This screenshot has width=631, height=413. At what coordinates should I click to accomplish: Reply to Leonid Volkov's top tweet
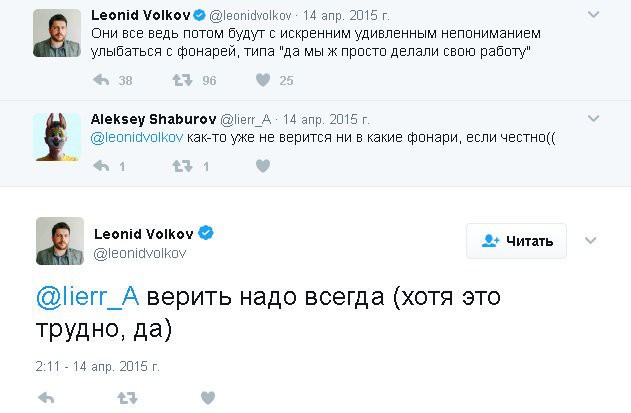[x=101, y=80]
